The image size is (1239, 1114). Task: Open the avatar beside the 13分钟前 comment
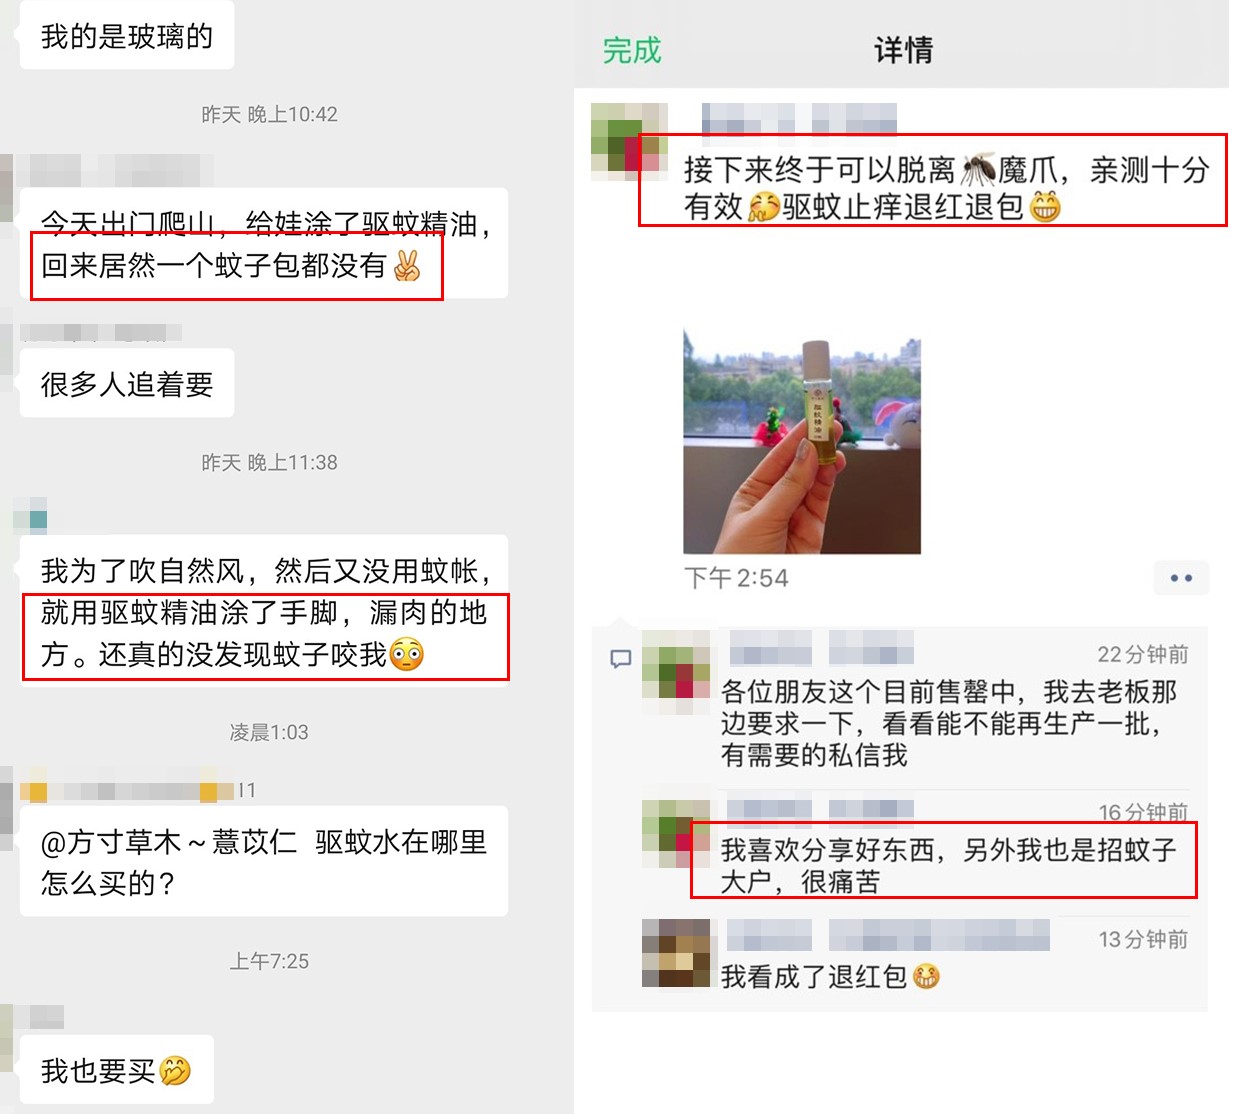coord(676,953)
